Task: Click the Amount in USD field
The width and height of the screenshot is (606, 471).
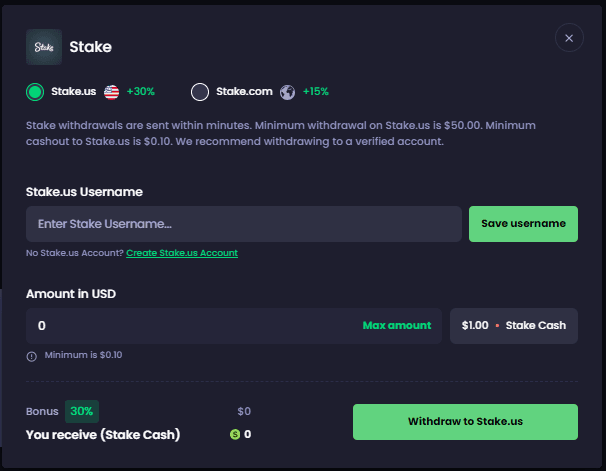Action: tap(190, 326)
